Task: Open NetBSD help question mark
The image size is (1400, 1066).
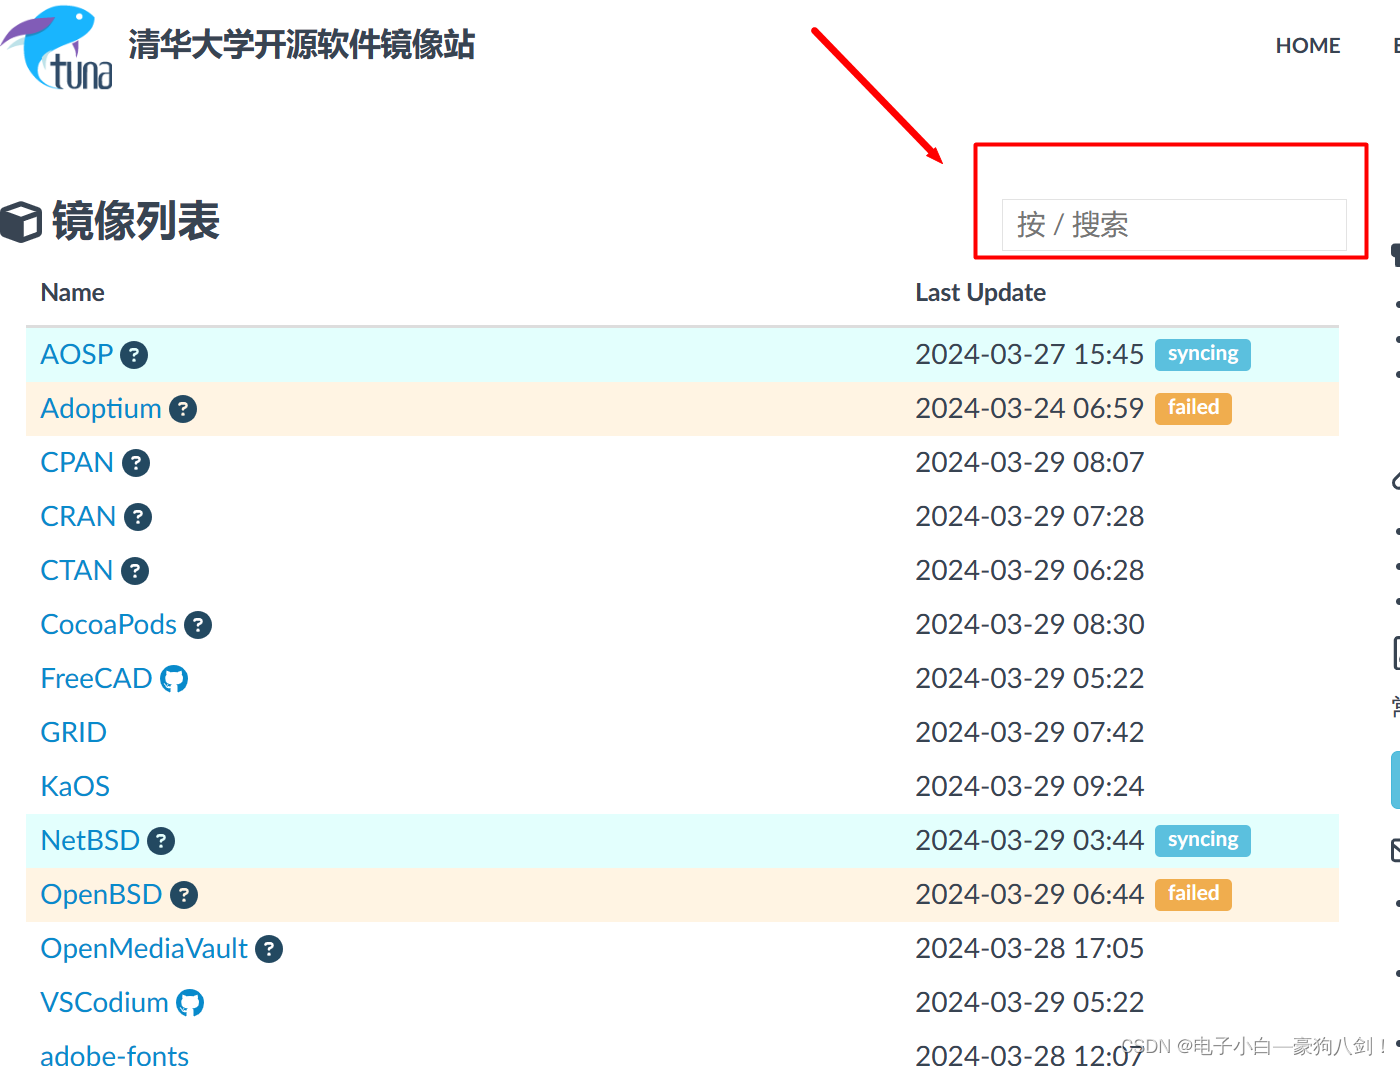Action: (x=161, y=841)
